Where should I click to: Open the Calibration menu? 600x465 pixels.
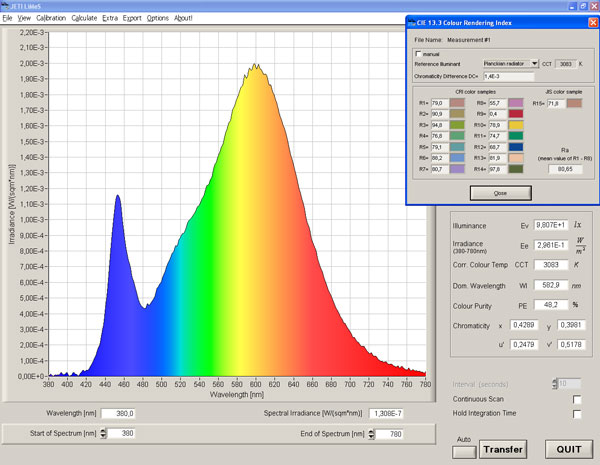coord(51,18)
